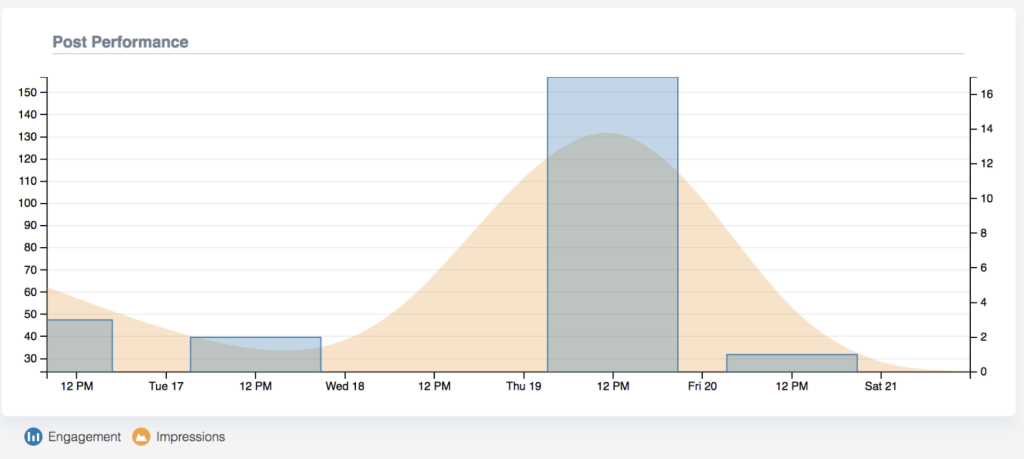This screenshot has width=1024, height=459.
Task: Toggle the Impressions series label
Action: coord(191,437)
